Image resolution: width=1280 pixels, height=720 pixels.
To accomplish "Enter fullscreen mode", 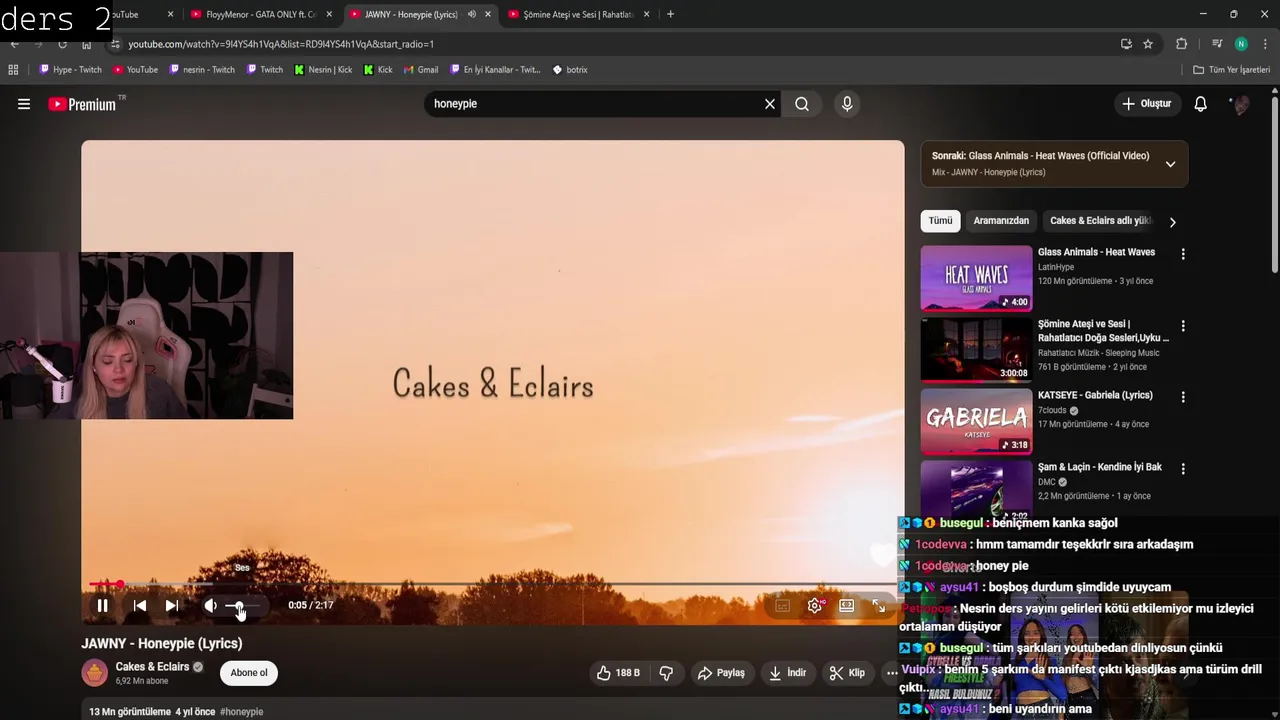I will point(879,605).
